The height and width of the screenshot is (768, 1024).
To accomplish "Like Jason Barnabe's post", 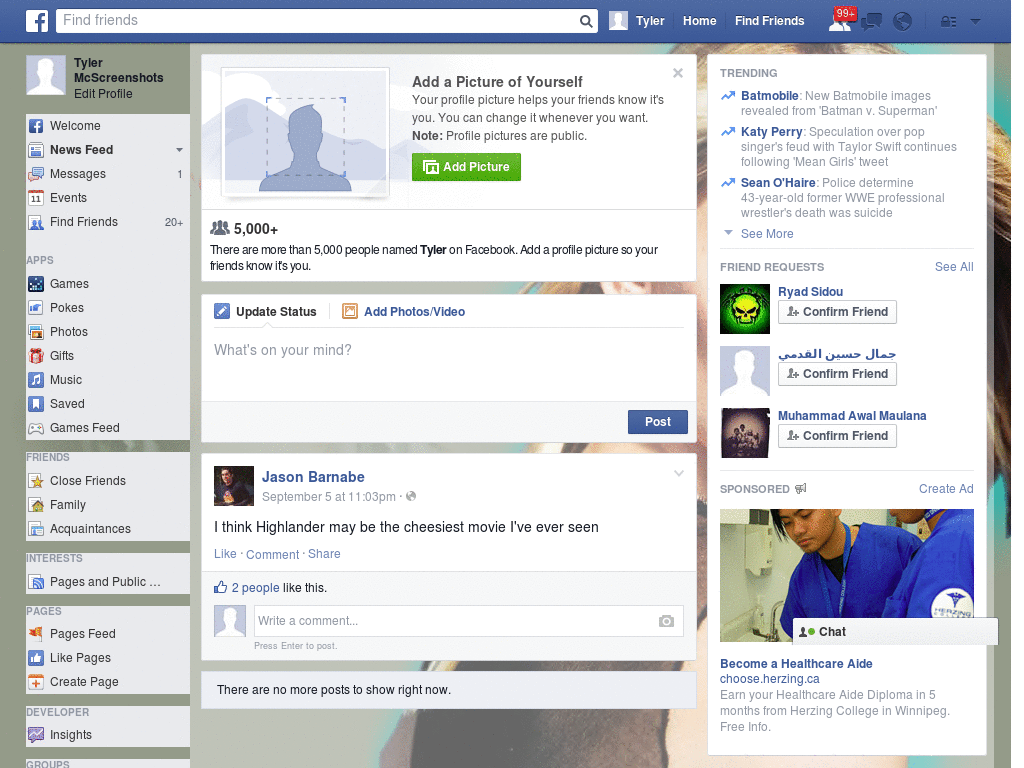I will (225, 554).
